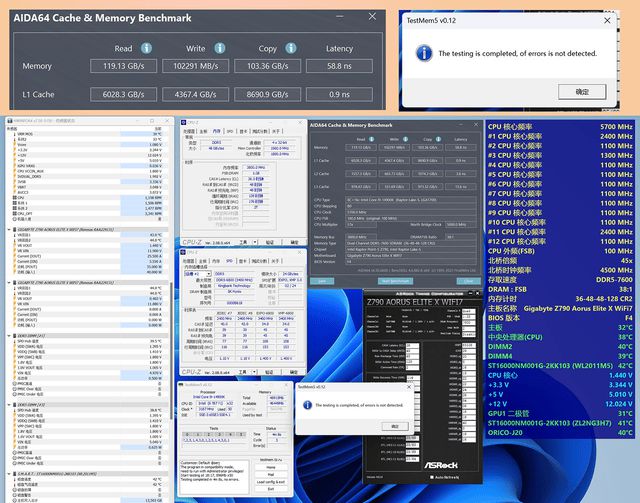
Task: Collapse the first GIGABYTE Z790 sensor group
Action: tap(9, 229)
